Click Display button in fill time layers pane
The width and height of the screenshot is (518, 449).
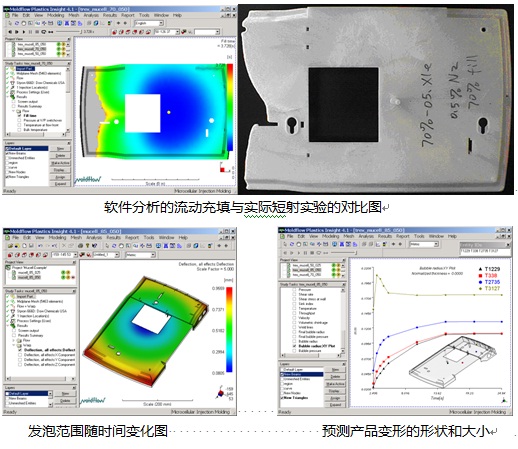(x=60, y=170)
